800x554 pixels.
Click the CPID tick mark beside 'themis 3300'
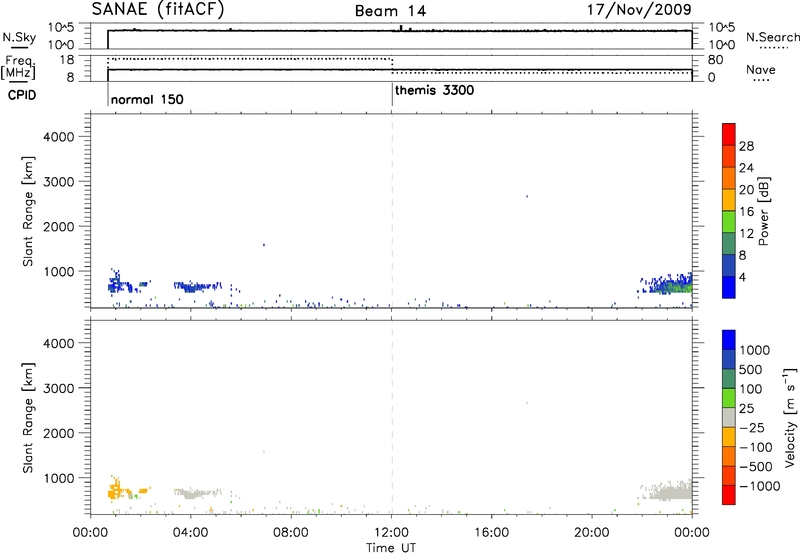coord(392,93)
